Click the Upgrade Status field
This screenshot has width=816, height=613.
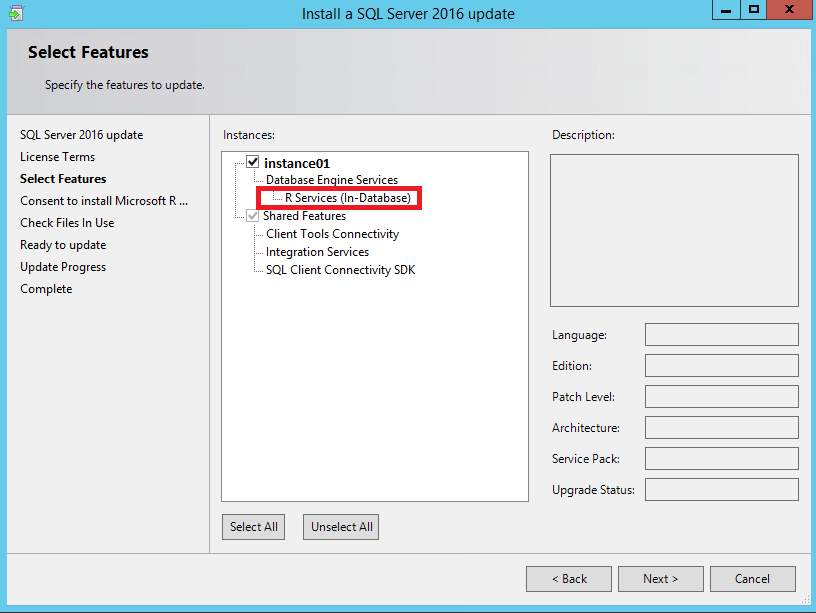pyautogui.click(x=722, y=490)
